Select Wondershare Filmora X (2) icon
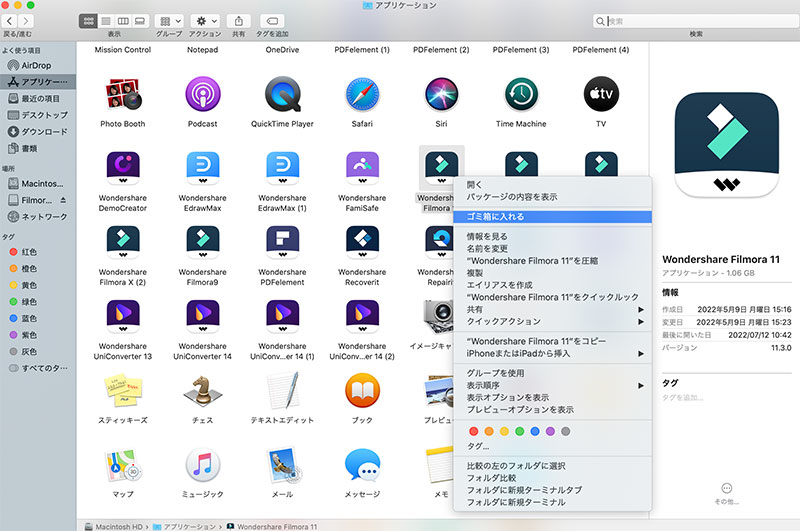This screenshot has width=800, height=531. (x=123, y=242)
